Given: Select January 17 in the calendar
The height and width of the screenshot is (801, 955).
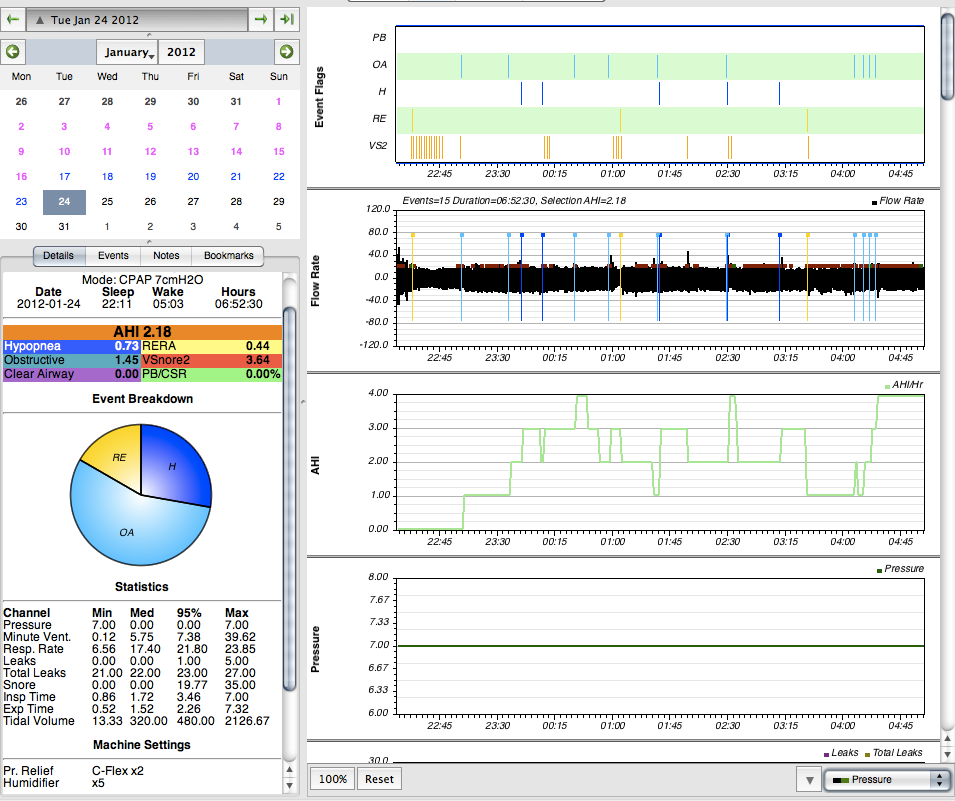Looking at the screenshot, I should [64, 176].
